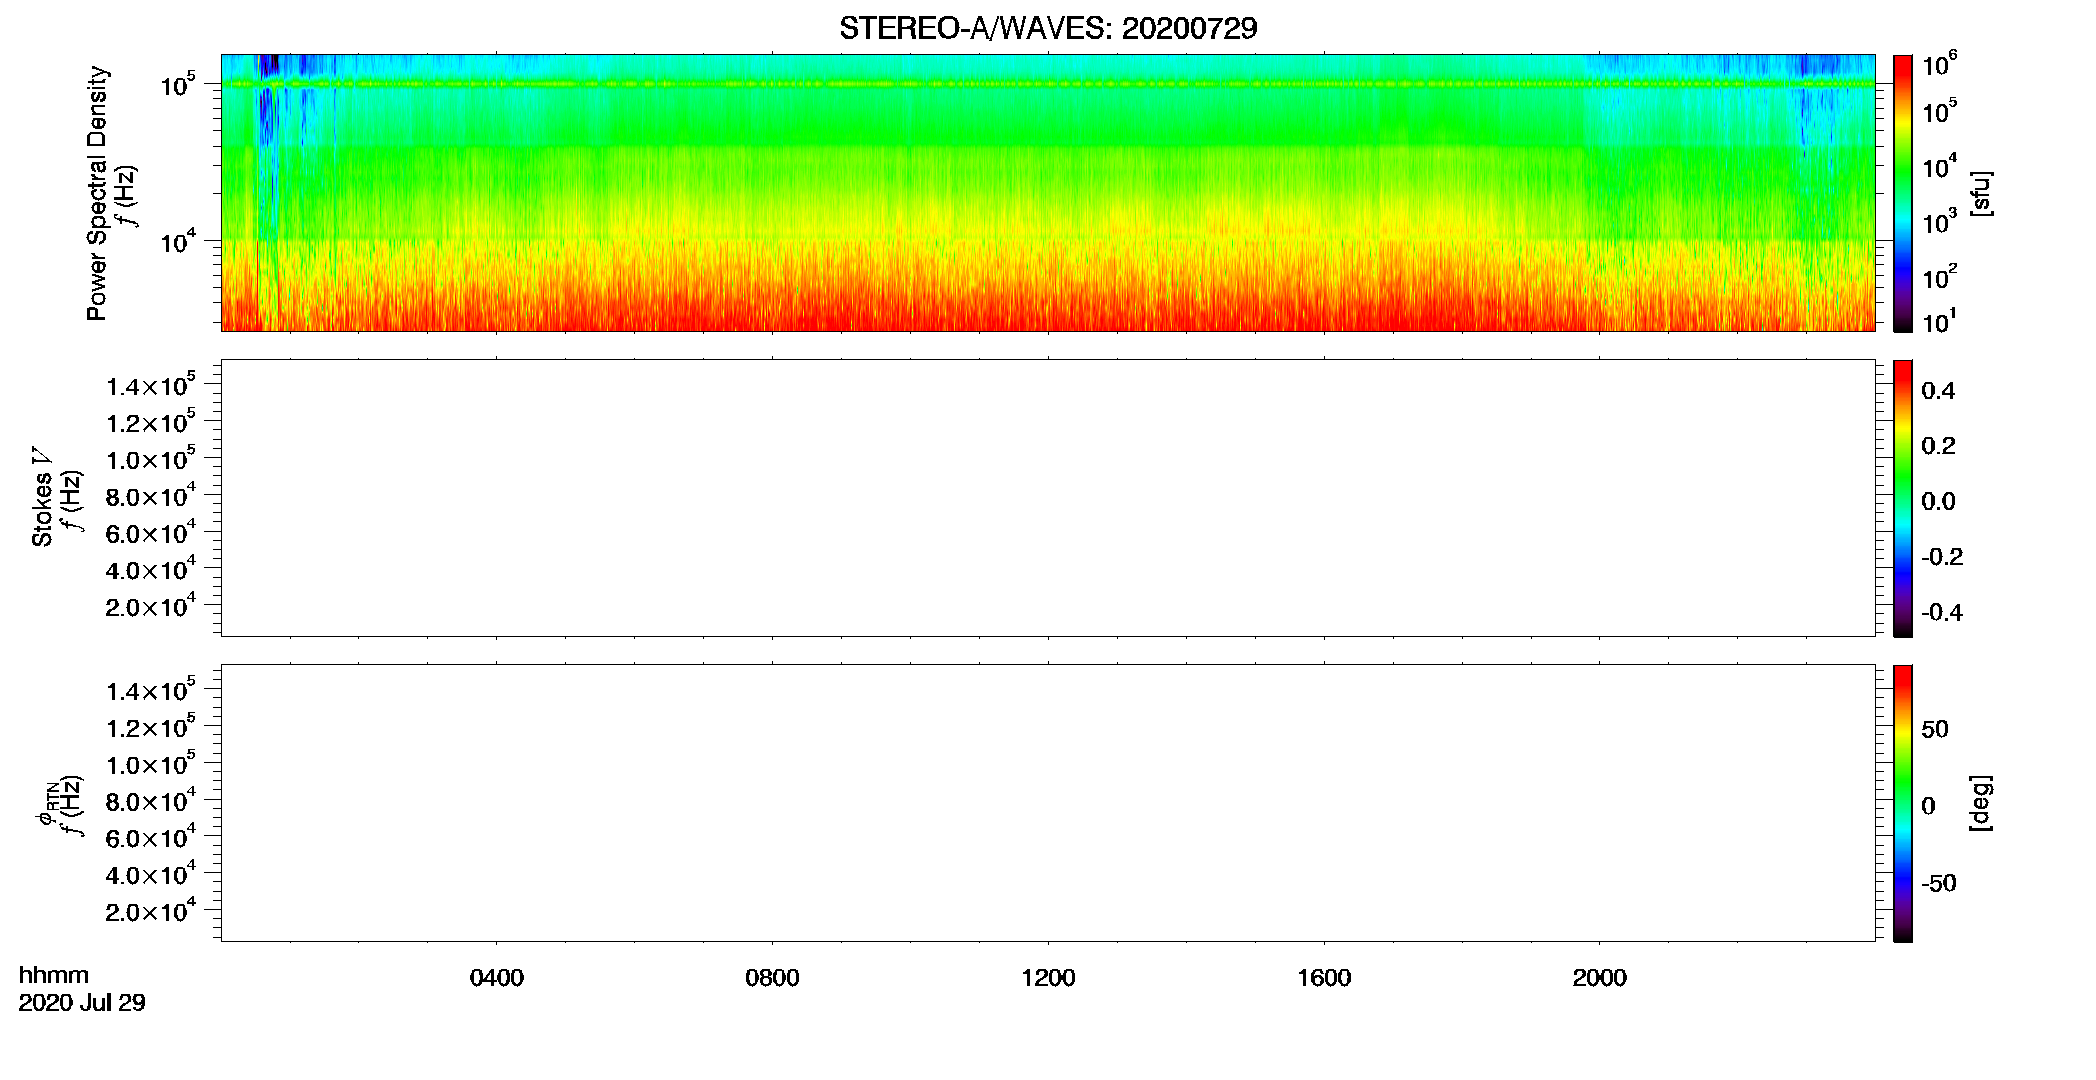
Task: Click the empty Stokes V plot panel
Action: pos(1048,497)
